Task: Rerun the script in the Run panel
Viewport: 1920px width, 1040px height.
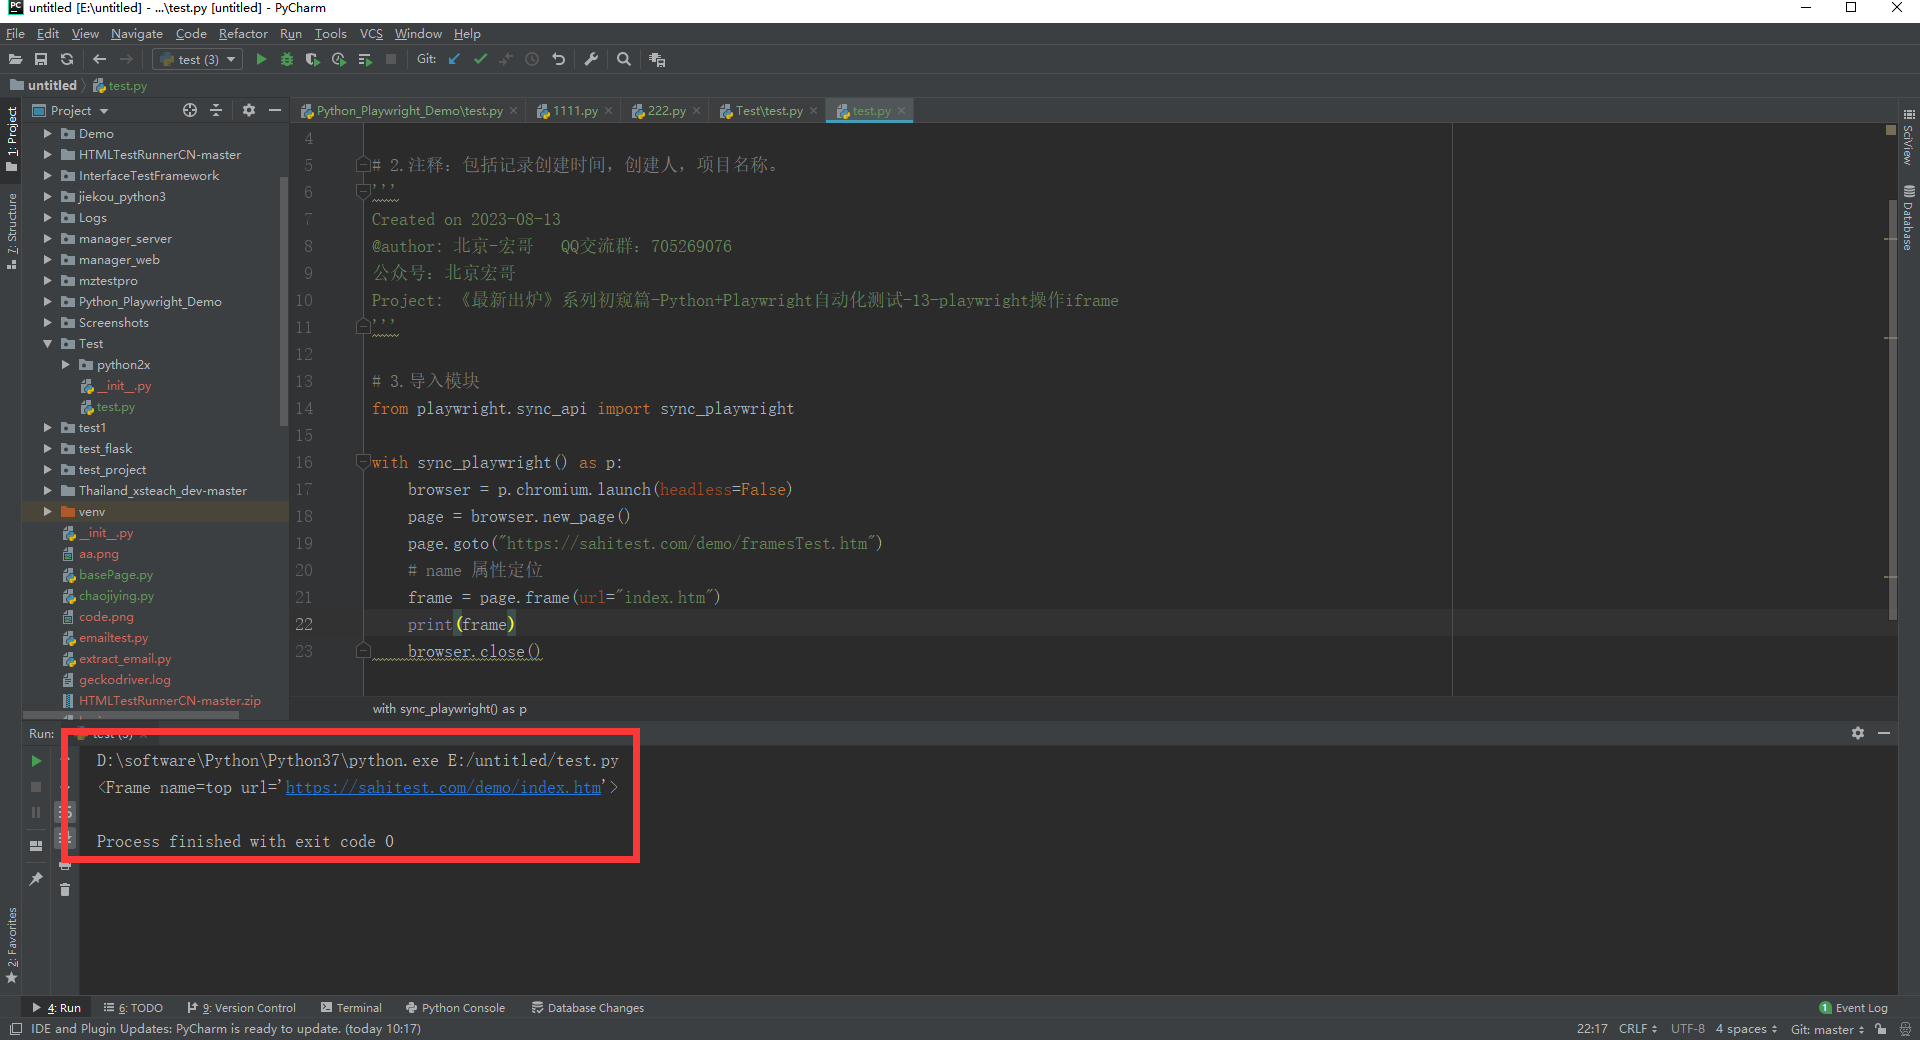Action: (x=36, y=760)
